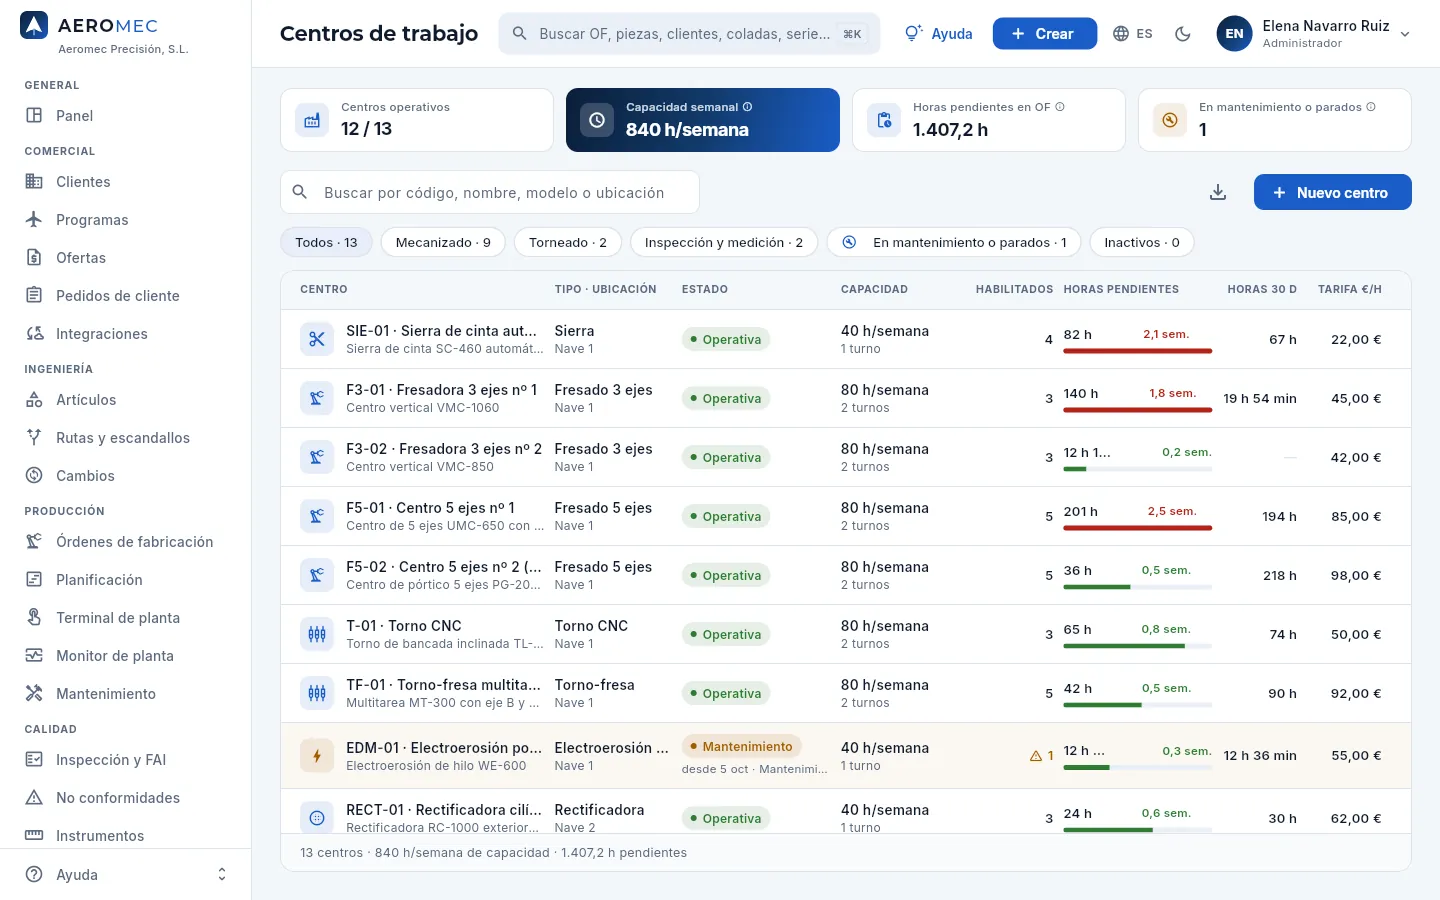This screenshot has width=1440, height=900.
Task: Click the Mantenimiento tools sidebar icon
Action: [x=34, y=693]
